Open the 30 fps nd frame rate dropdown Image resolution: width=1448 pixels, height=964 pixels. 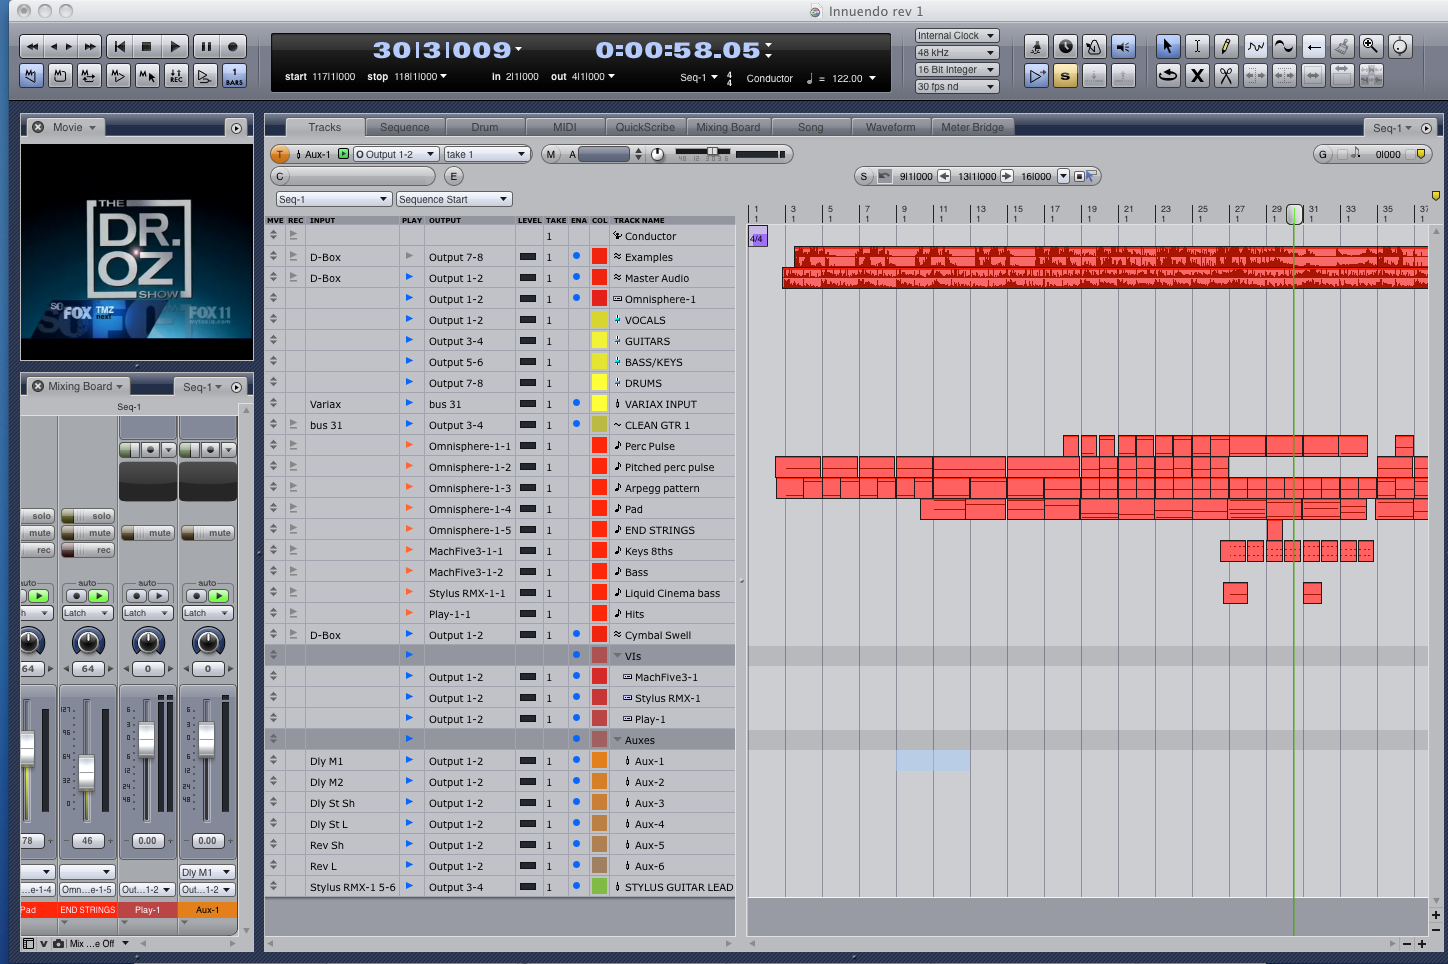957,87
